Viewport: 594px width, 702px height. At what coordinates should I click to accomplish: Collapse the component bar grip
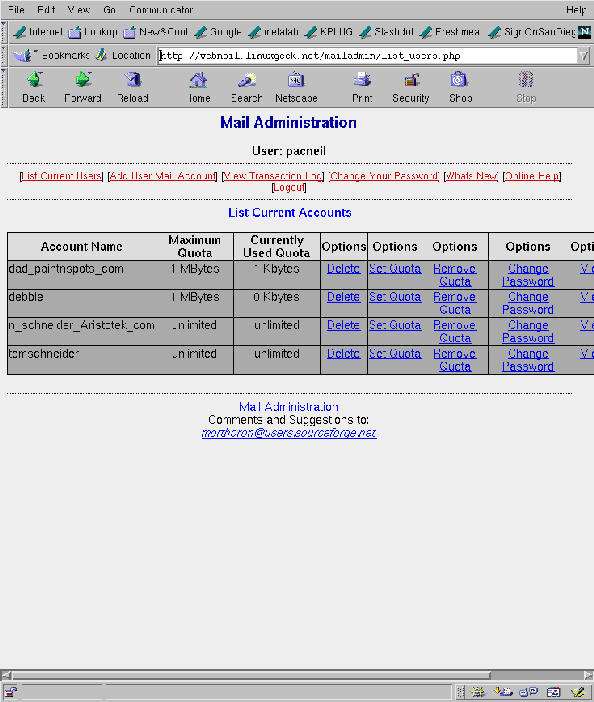click(x=461, y=692)
